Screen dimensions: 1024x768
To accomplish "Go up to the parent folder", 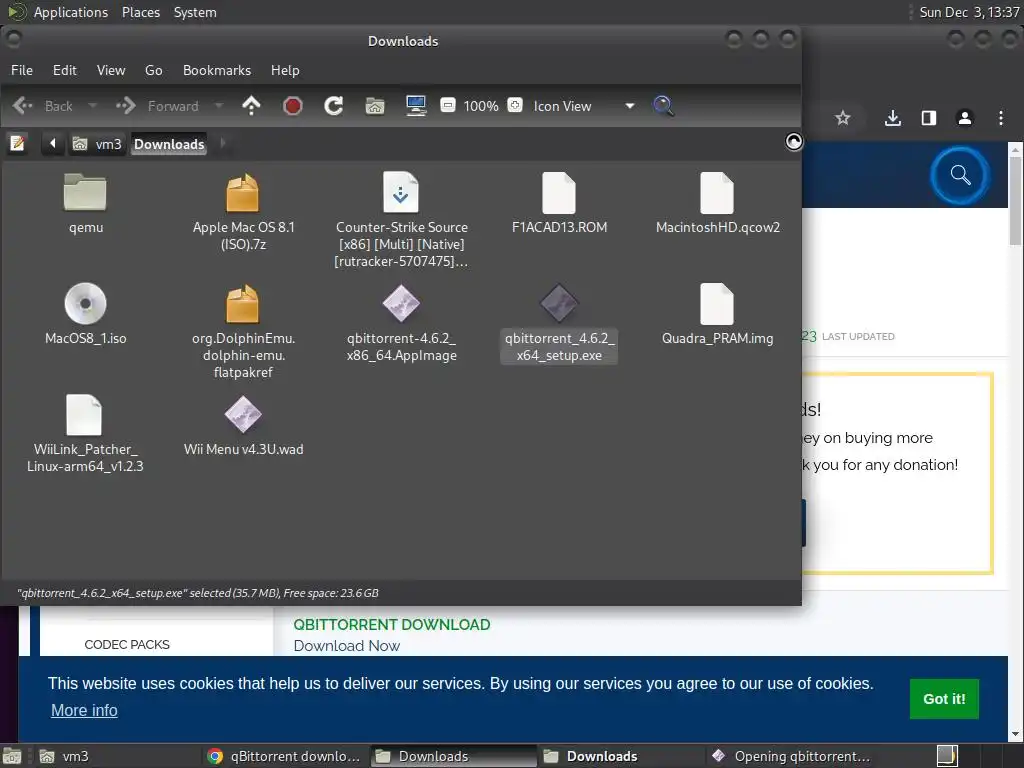I will (251, 106).
